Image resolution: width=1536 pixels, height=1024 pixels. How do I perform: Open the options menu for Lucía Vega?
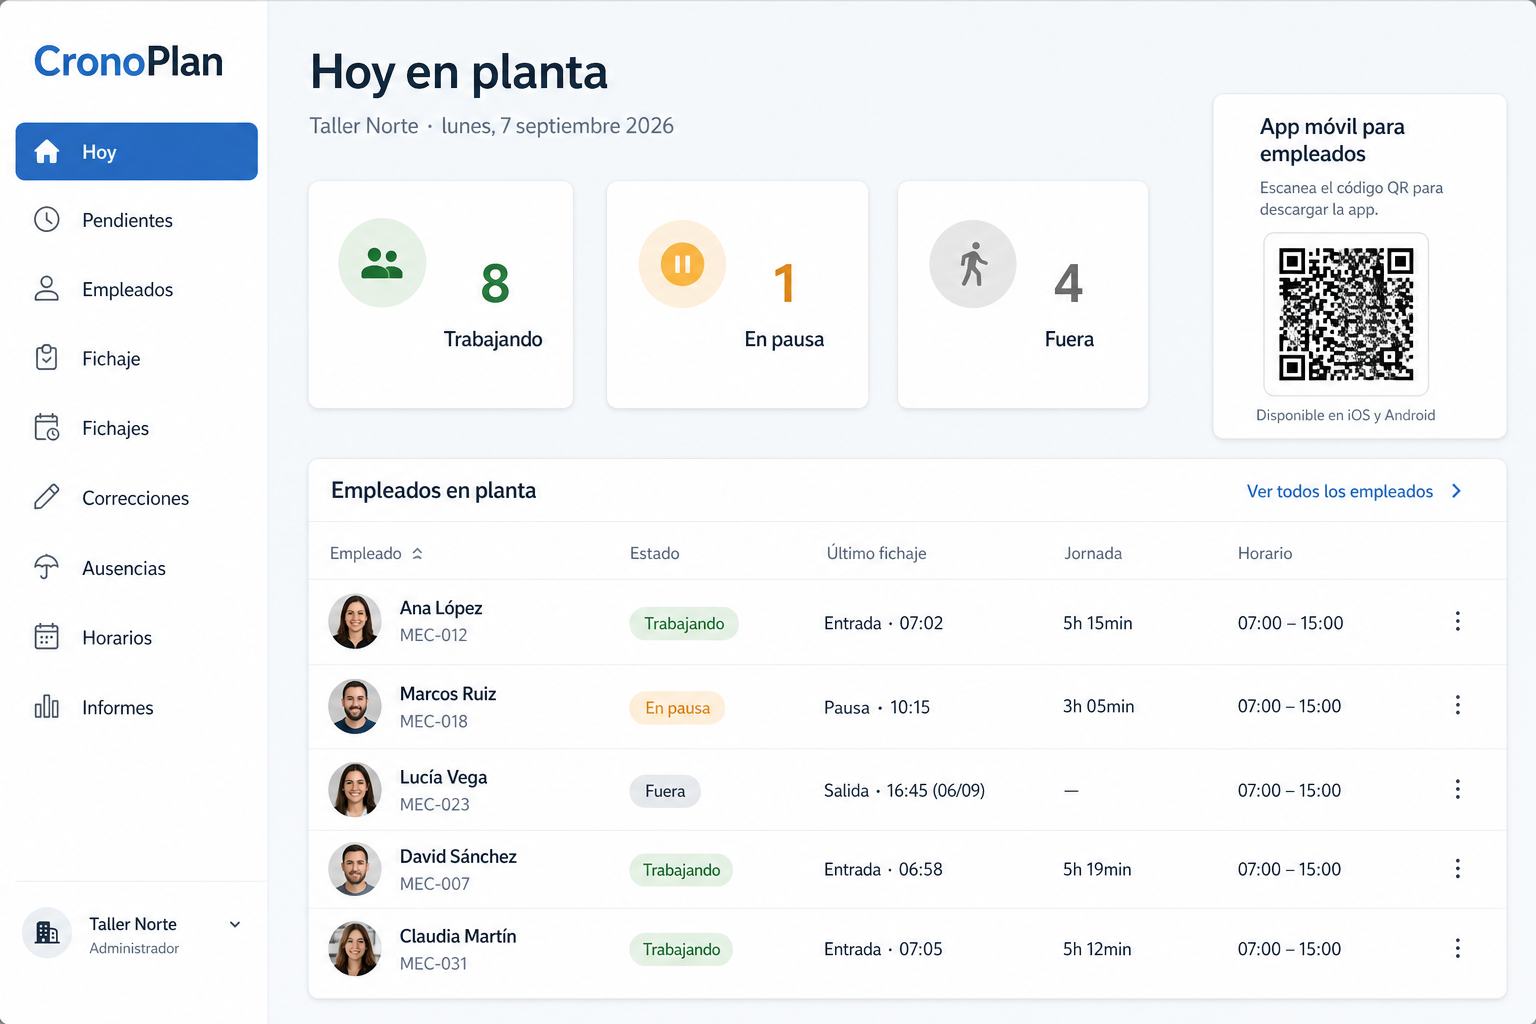[1458, 790]
